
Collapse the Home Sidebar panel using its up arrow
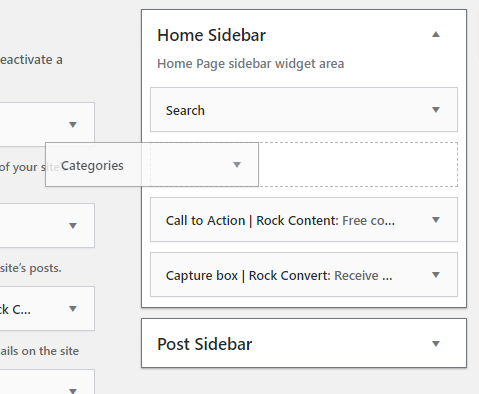click(x=436, y=34)
